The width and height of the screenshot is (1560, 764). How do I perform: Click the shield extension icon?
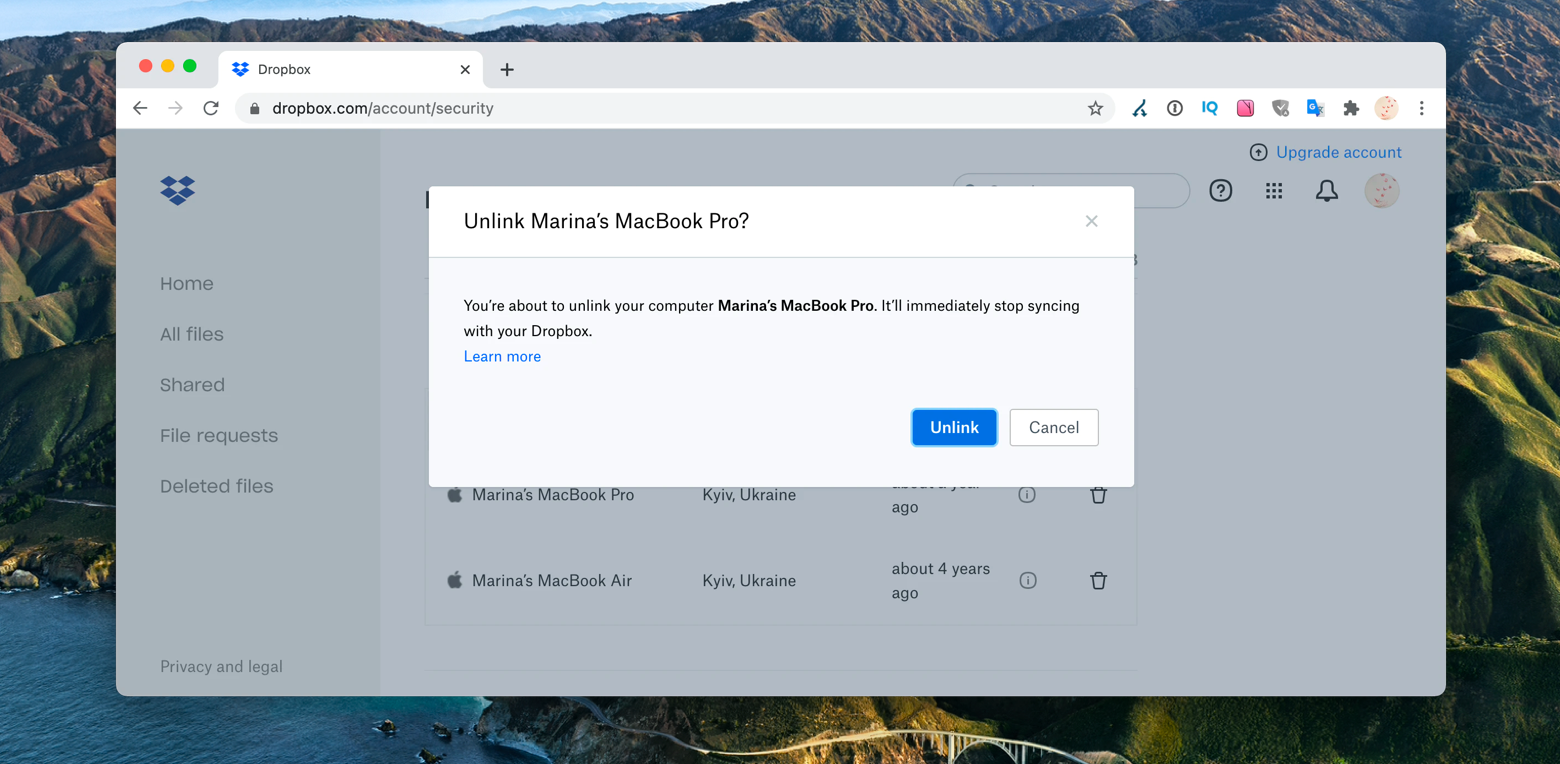coord(1280,108)
